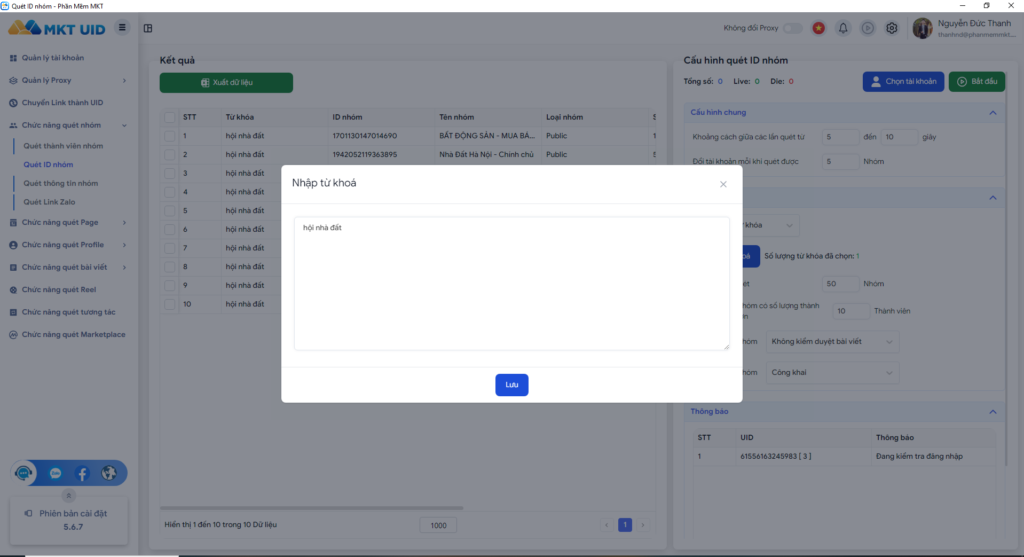The height and width of the screenshot is (557, 1024).
Task: Select Quét thành viên nhóm menu item
Action: 63,146
